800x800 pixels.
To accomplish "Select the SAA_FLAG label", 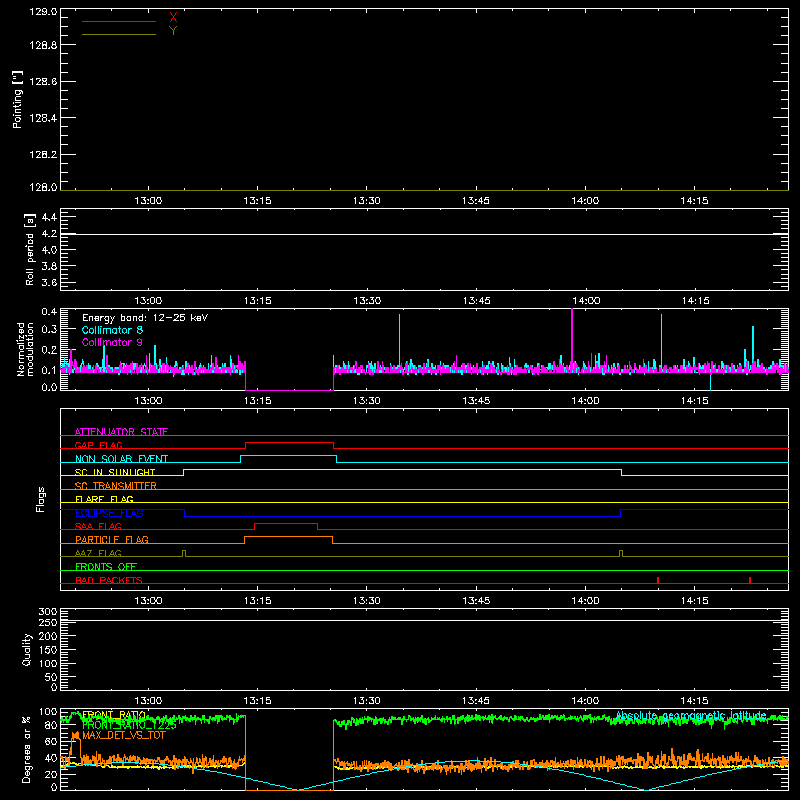I will (x=98, y=526).
